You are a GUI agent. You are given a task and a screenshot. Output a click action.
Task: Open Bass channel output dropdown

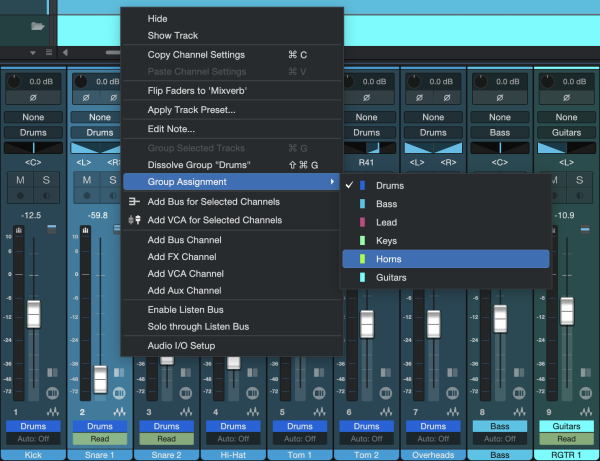pyautogui.click(x=500, y=132)
